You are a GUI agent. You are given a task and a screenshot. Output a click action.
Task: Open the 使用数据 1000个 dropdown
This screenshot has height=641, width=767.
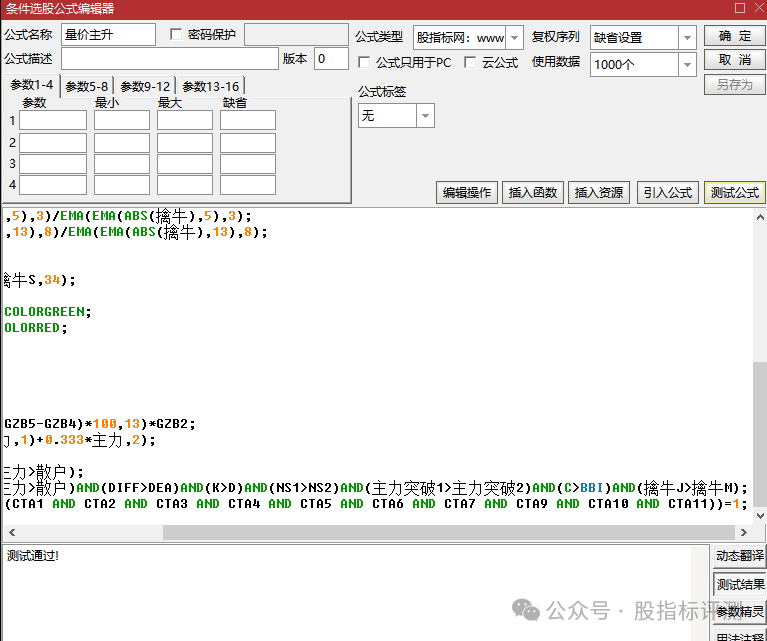pyautogui.click(x=687, y=65)
